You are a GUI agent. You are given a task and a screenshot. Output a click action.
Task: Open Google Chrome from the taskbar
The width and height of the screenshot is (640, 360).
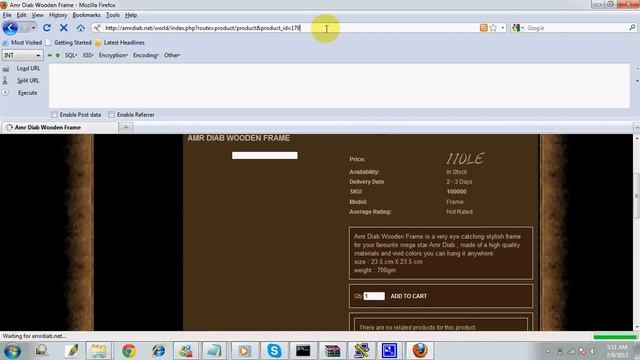coord(129,351)
